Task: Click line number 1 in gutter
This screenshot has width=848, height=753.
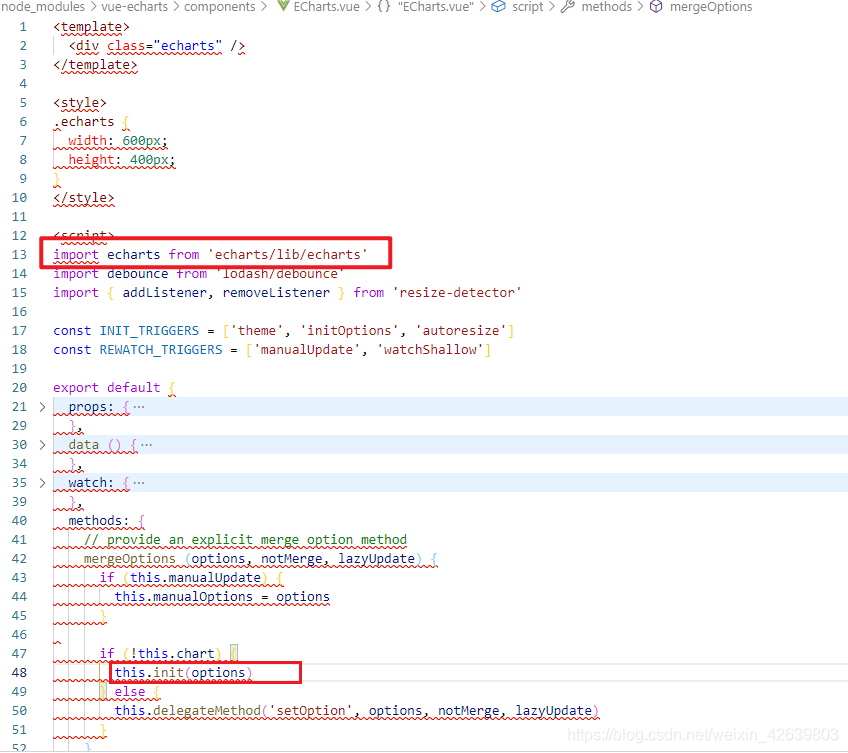Action: (23, 27)
